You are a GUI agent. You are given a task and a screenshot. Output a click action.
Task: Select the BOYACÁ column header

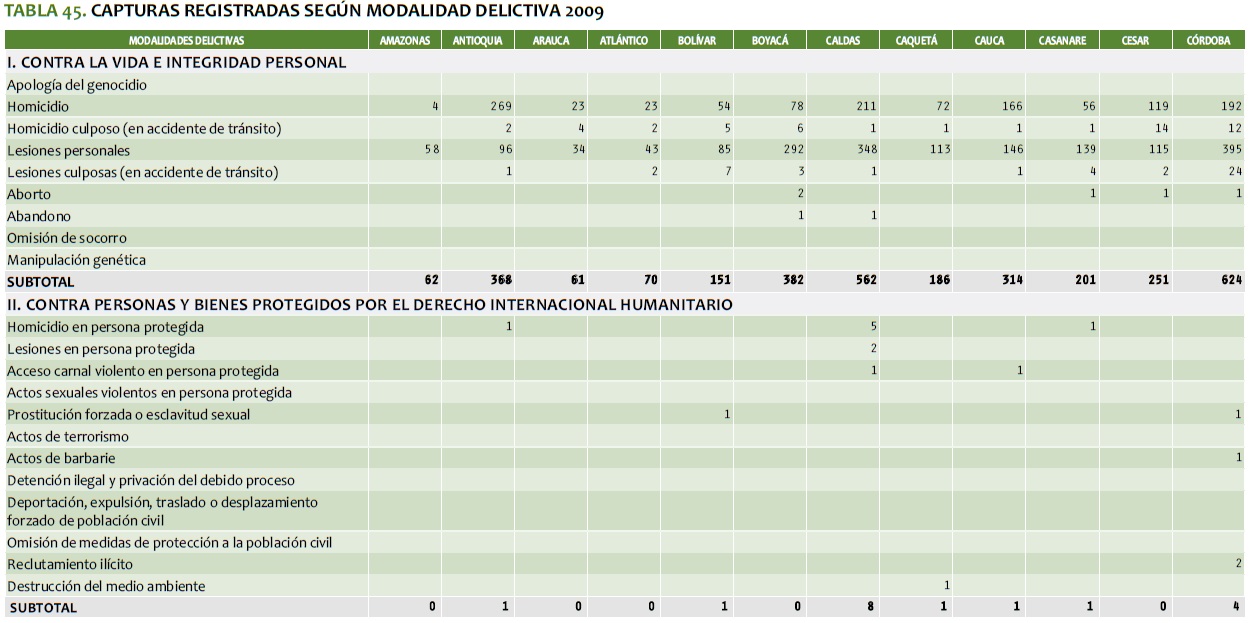coord(770,41)
